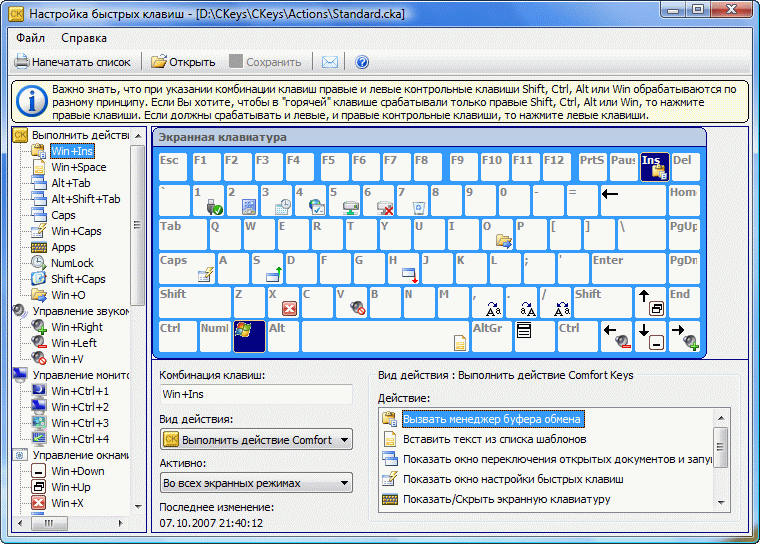Select the Shift+Caps tree item
The image size is (760, 544).
pyautogui.click(x=78, y=279)
